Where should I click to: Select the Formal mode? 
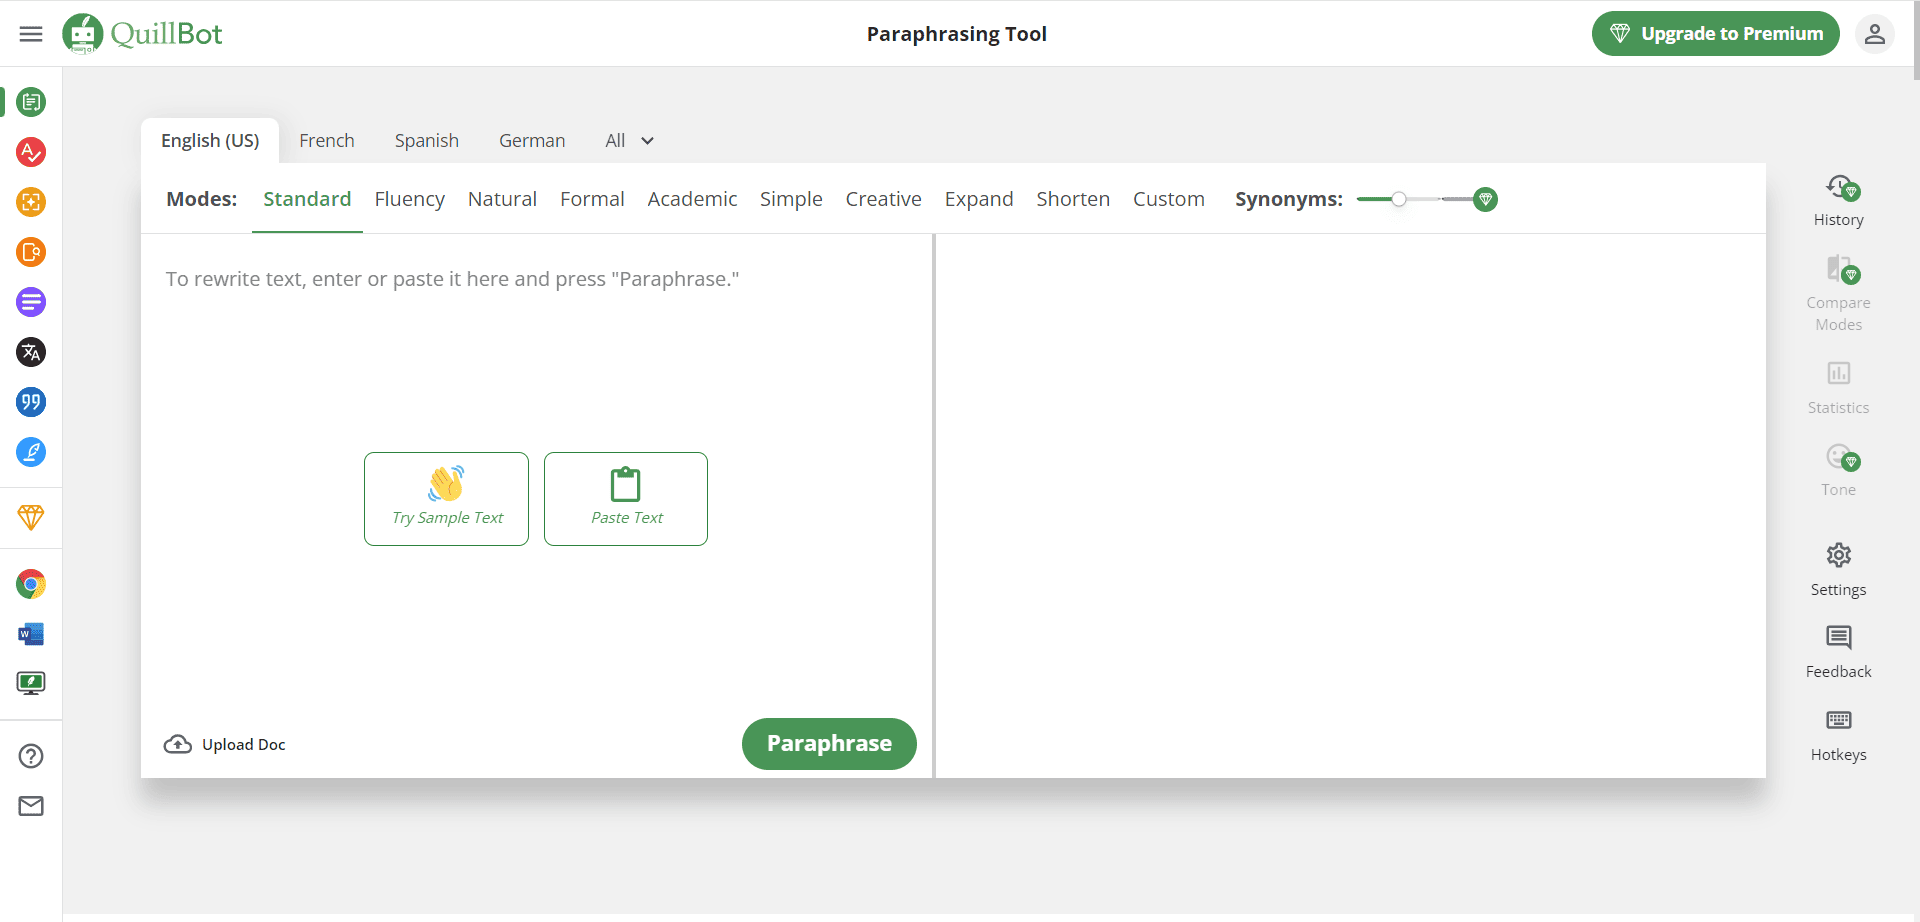tap(592, 199)
